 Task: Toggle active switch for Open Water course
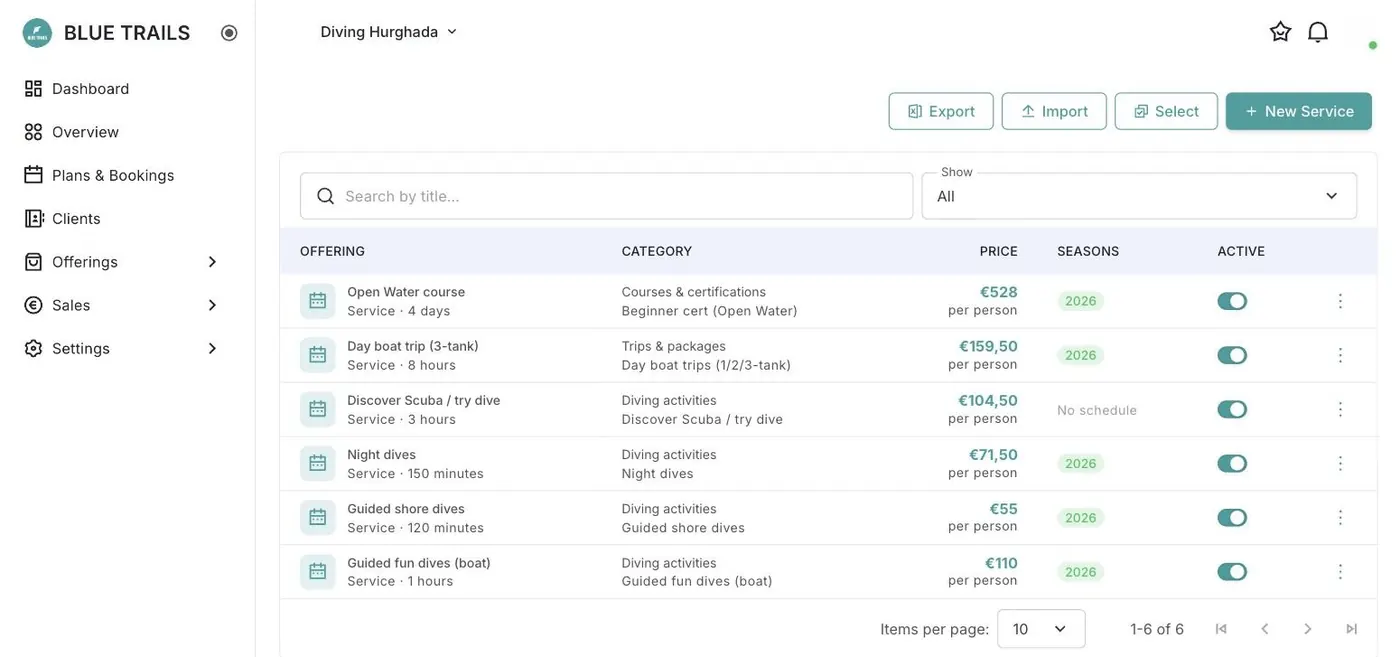coord(1232,301)
